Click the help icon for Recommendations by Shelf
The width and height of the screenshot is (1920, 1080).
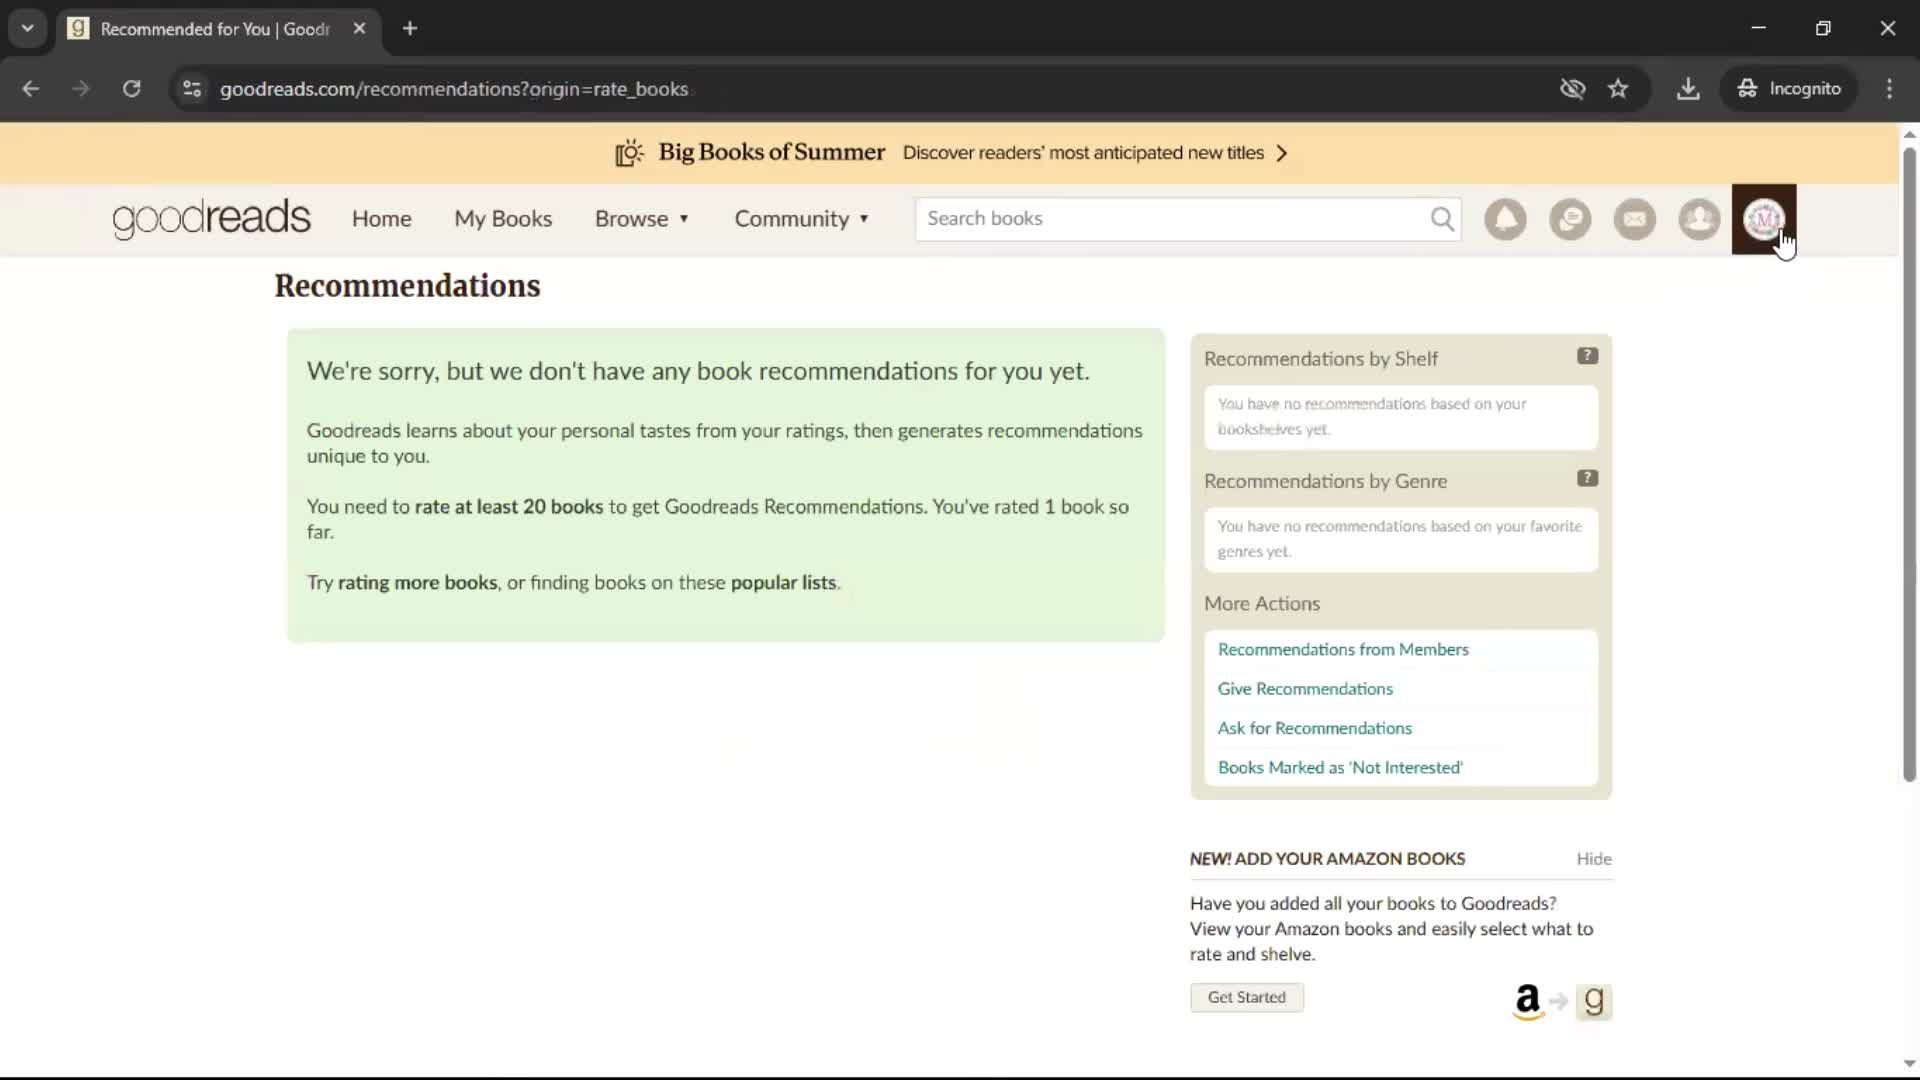(x=1587, y=356)
